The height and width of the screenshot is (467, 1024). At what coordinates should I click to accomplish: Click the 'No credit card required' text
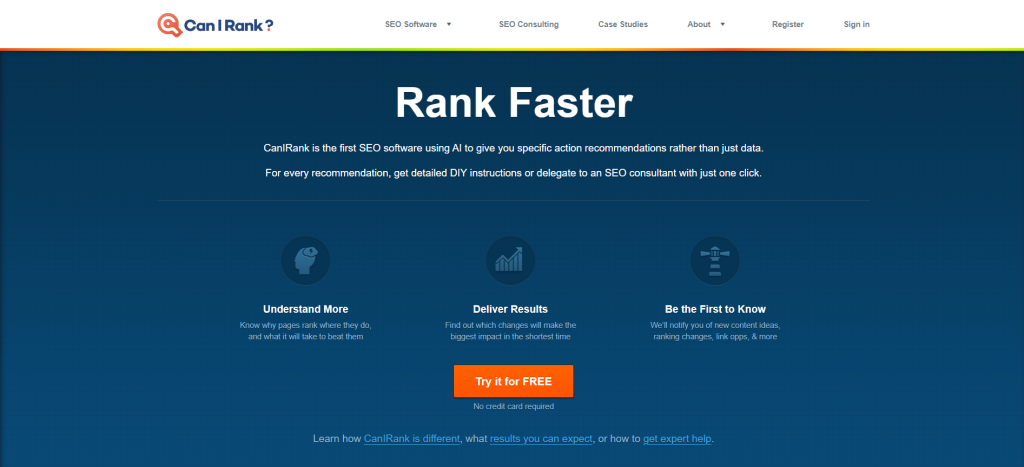(x=513, y=406)
